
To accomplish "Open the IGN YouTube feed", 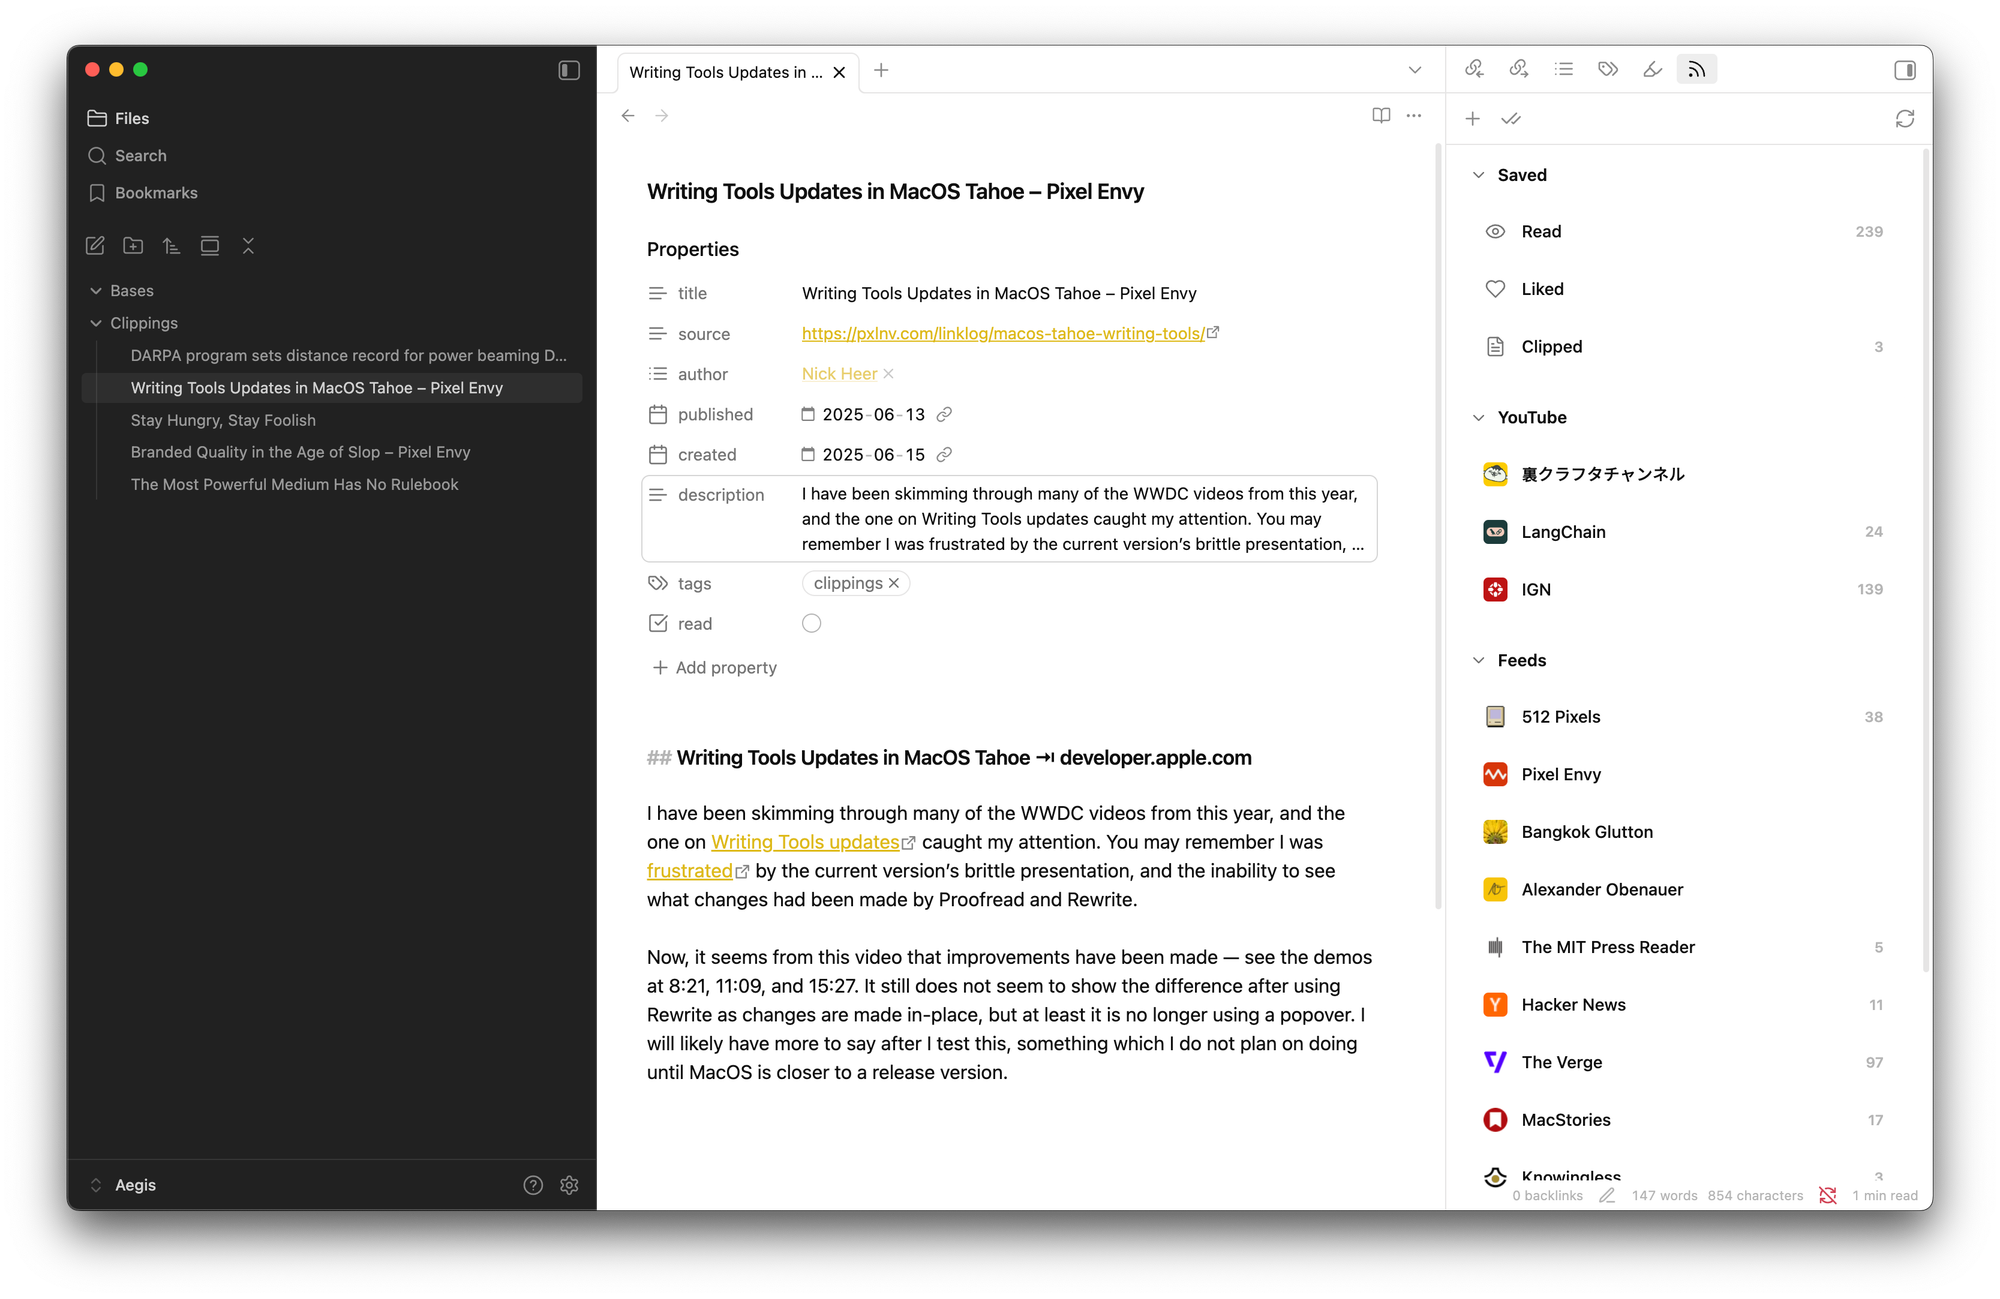I will [x=1684, y=590].
